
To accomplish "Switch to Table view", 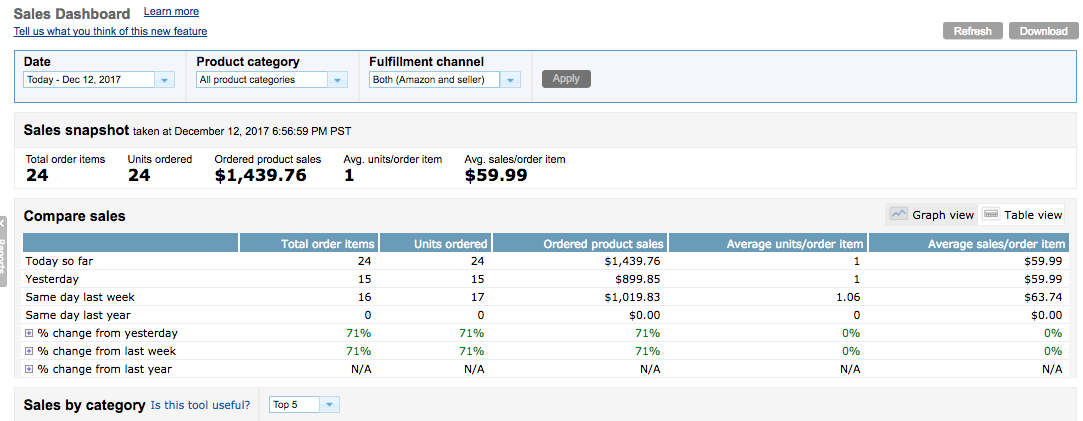I will click(1022, 215).
